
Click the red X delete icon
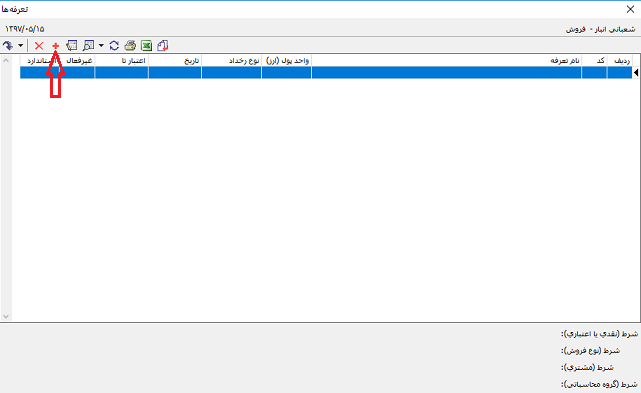click(x=39, y=46)
